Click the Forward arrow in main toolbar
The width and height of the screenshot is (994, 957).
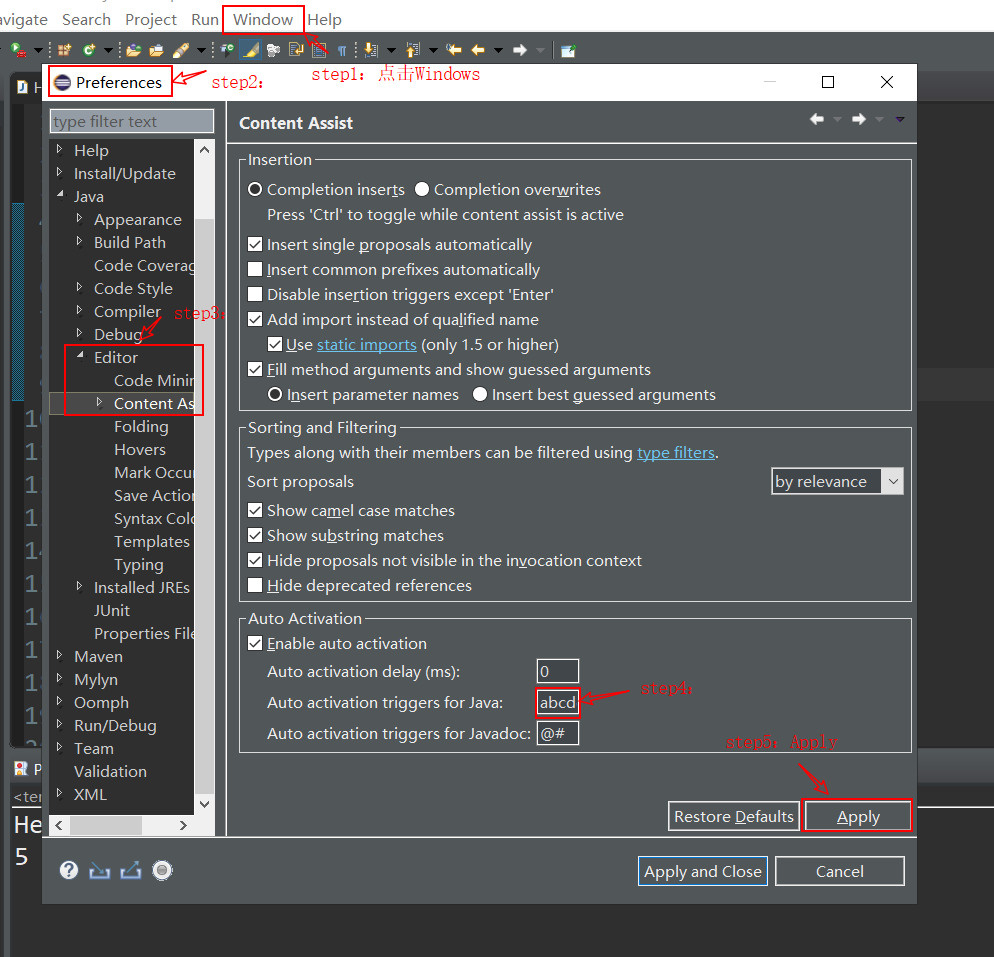click(520, 49)
